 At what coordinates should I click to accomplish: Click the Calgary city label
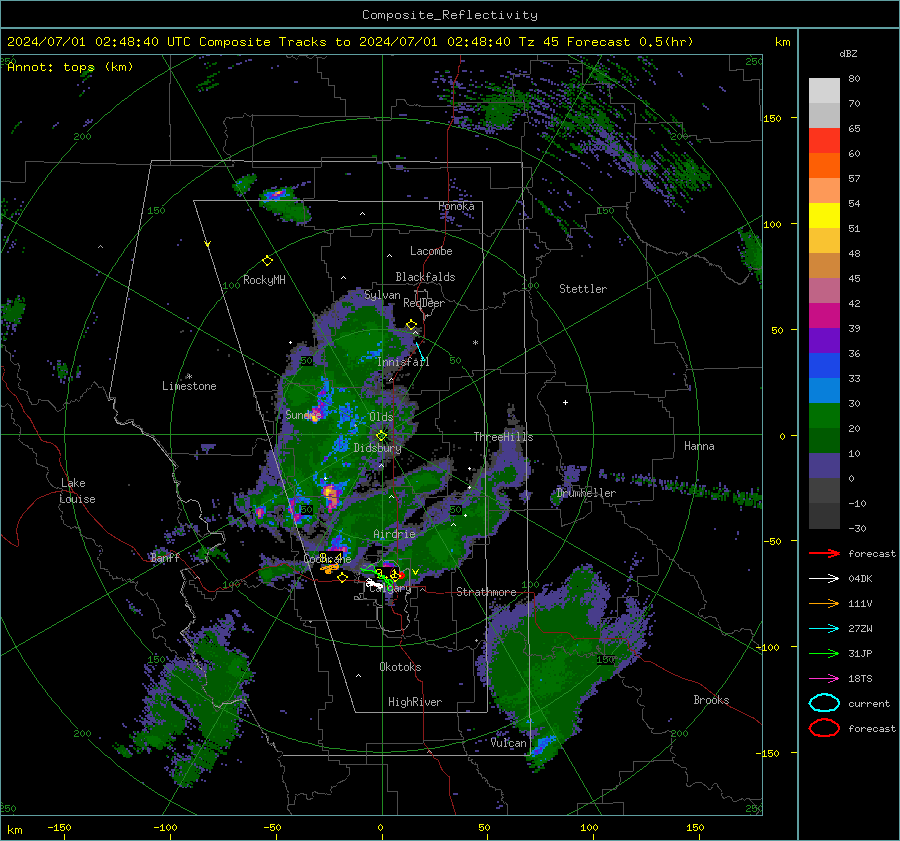click(390, 588)
